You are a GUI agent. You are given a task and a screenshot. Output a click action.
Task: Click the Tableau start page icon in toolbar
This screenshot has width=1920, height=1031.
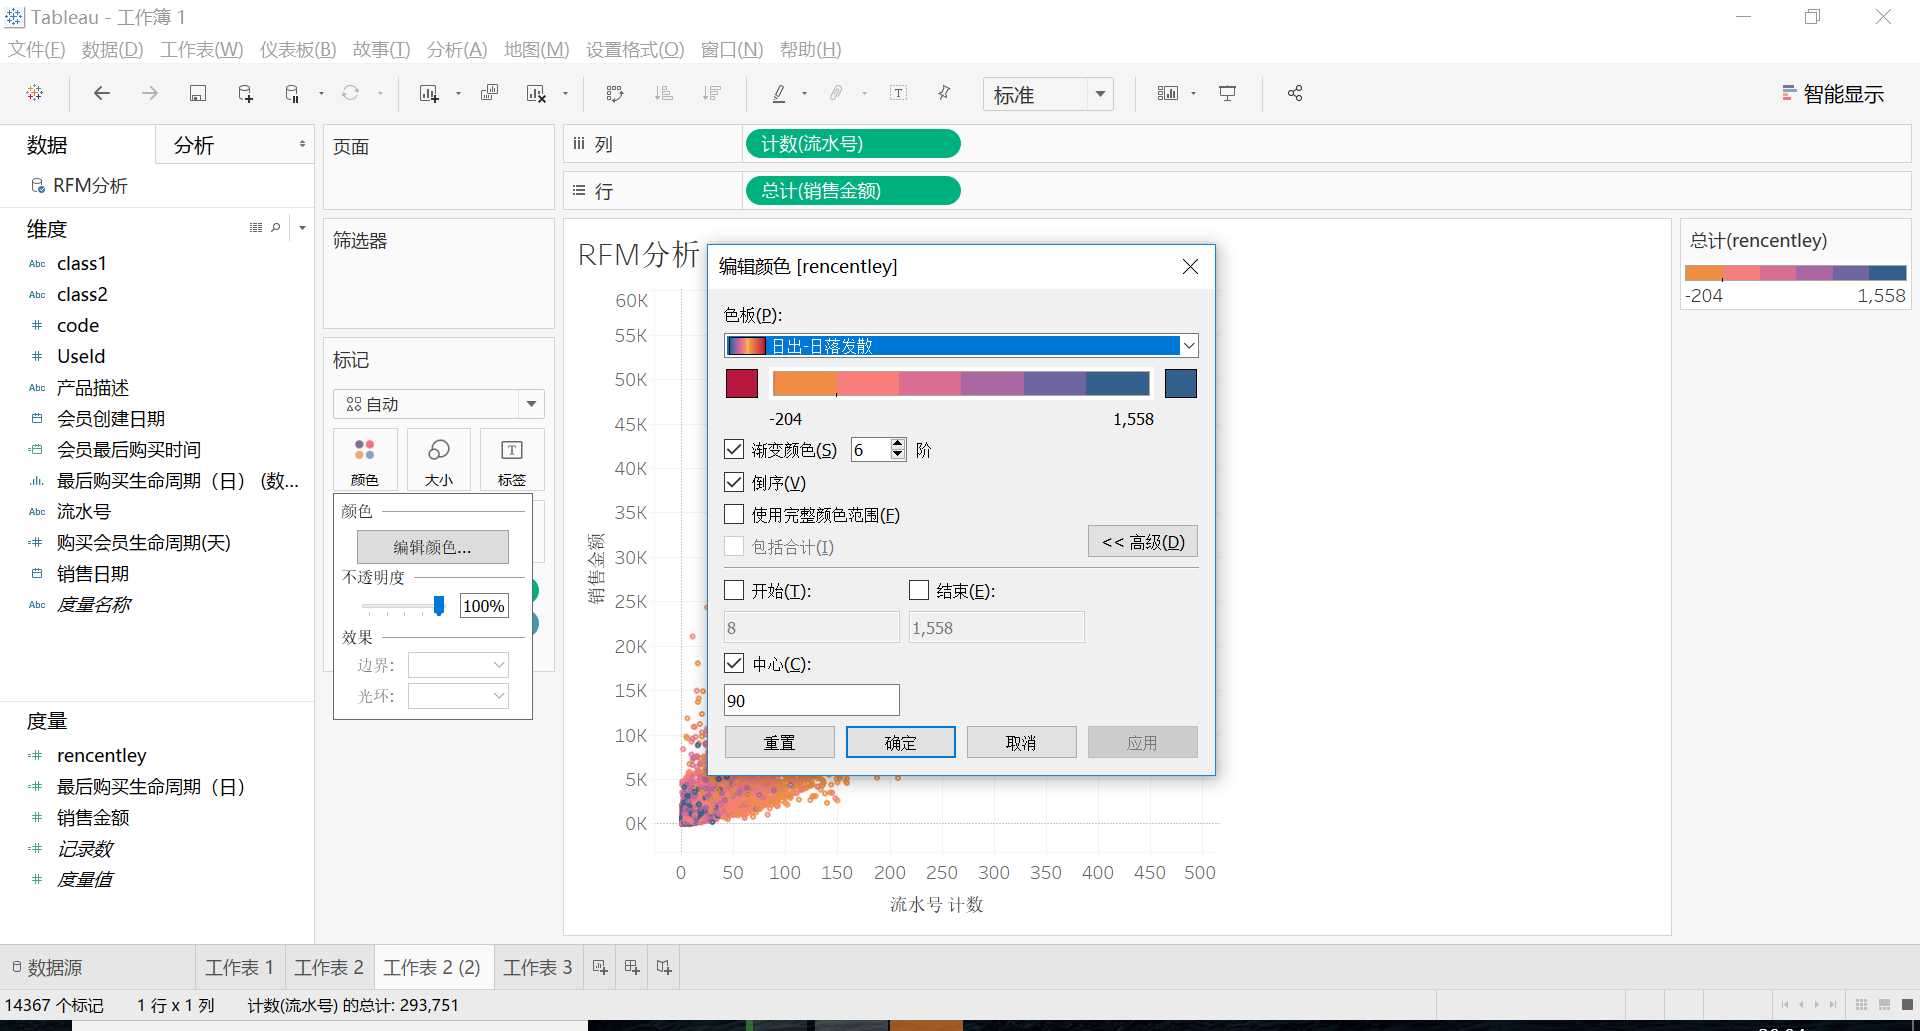tap(35, 93)
